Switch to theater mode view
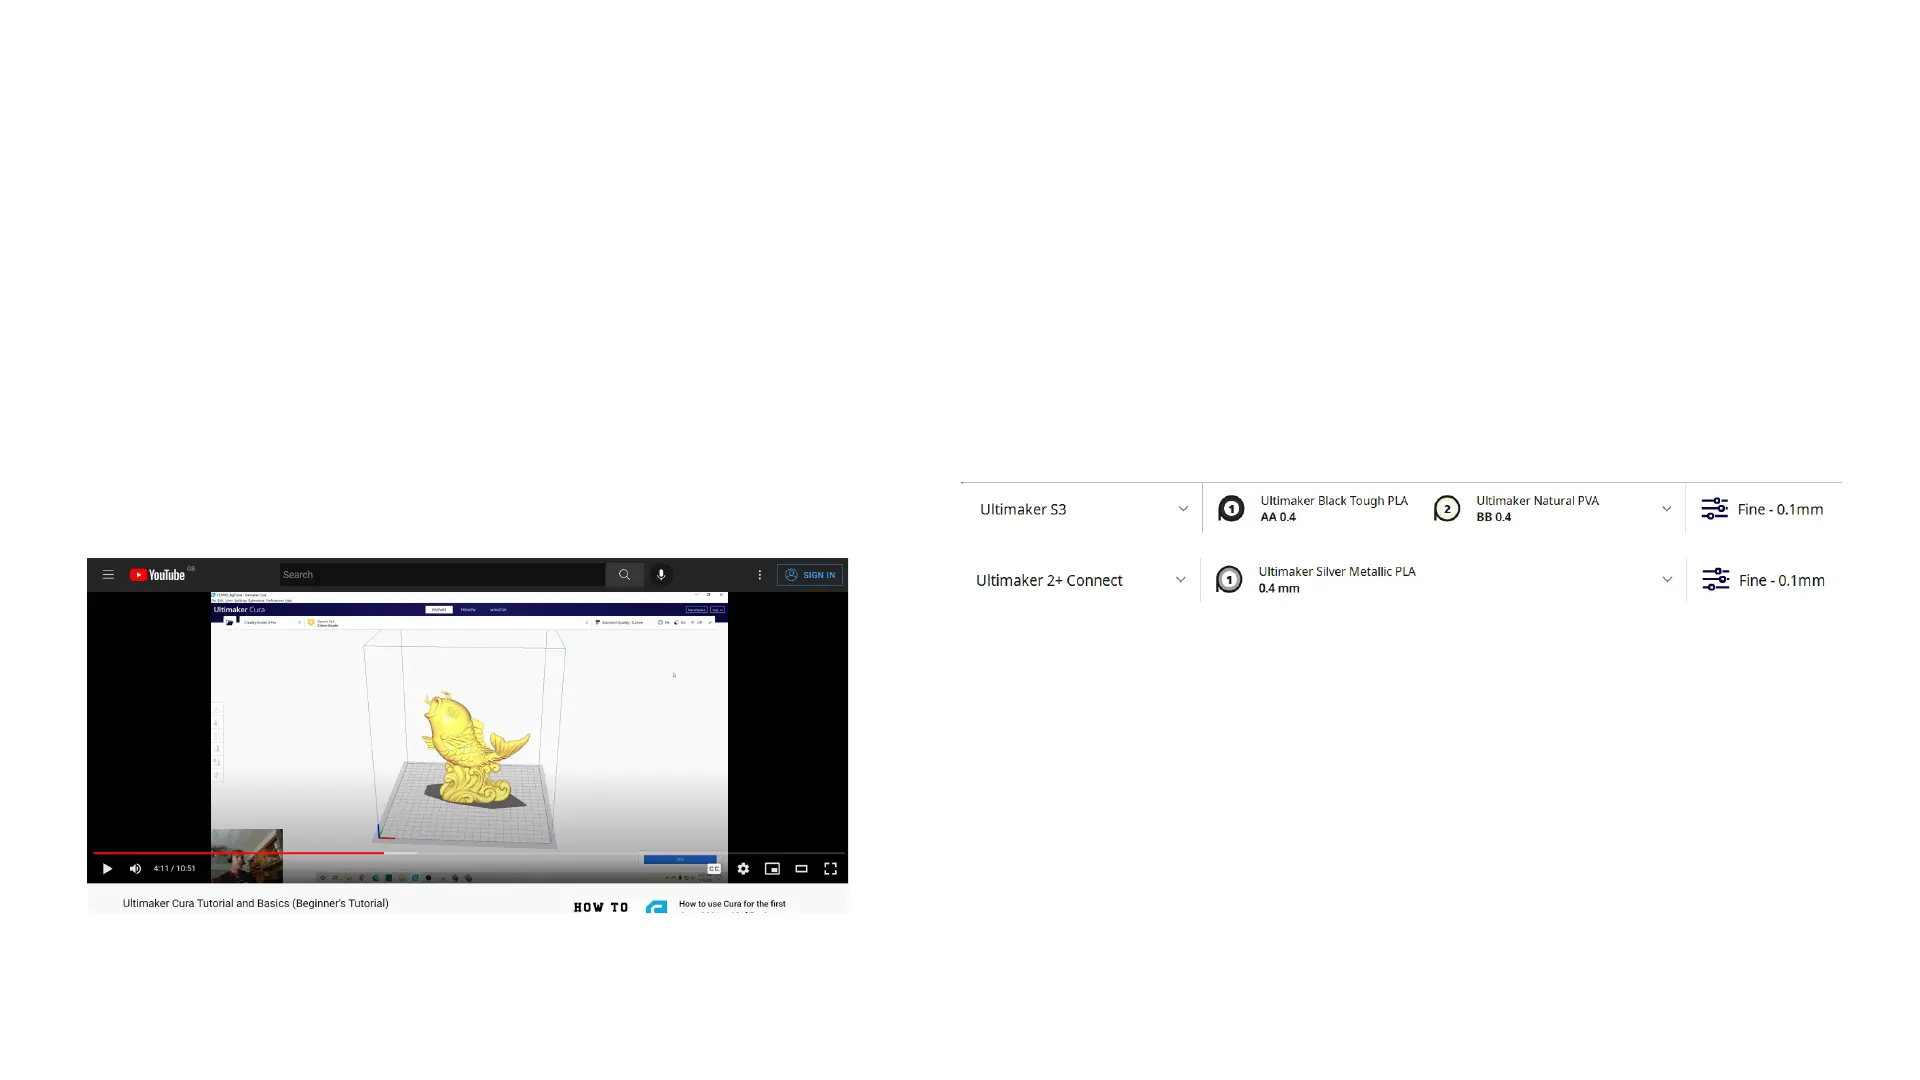 [801, 869]
